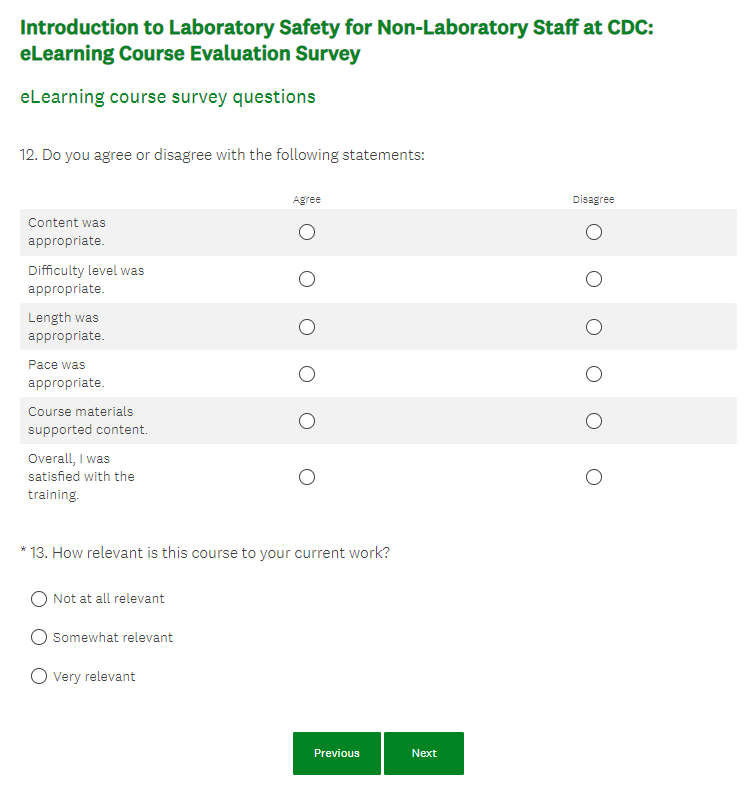
Task: Select Agree for Course materials supported content
Action: tap(307, 421)
